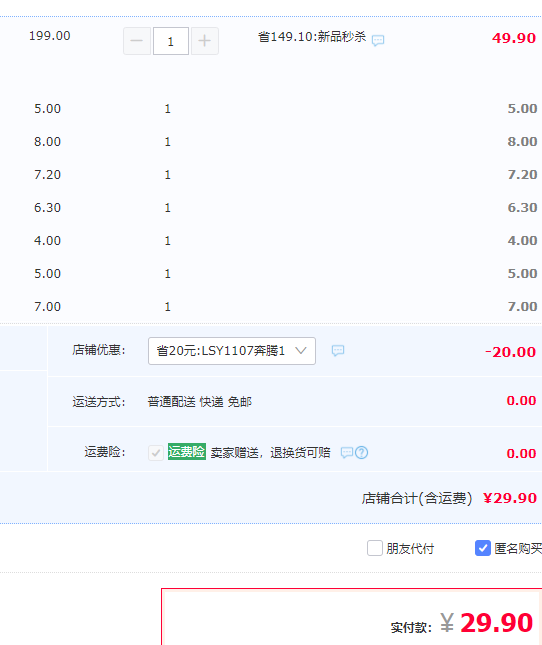Uncheck the 匿名购买 checkbox
This screenshot has height=645, width=542.
click(483, 548)
